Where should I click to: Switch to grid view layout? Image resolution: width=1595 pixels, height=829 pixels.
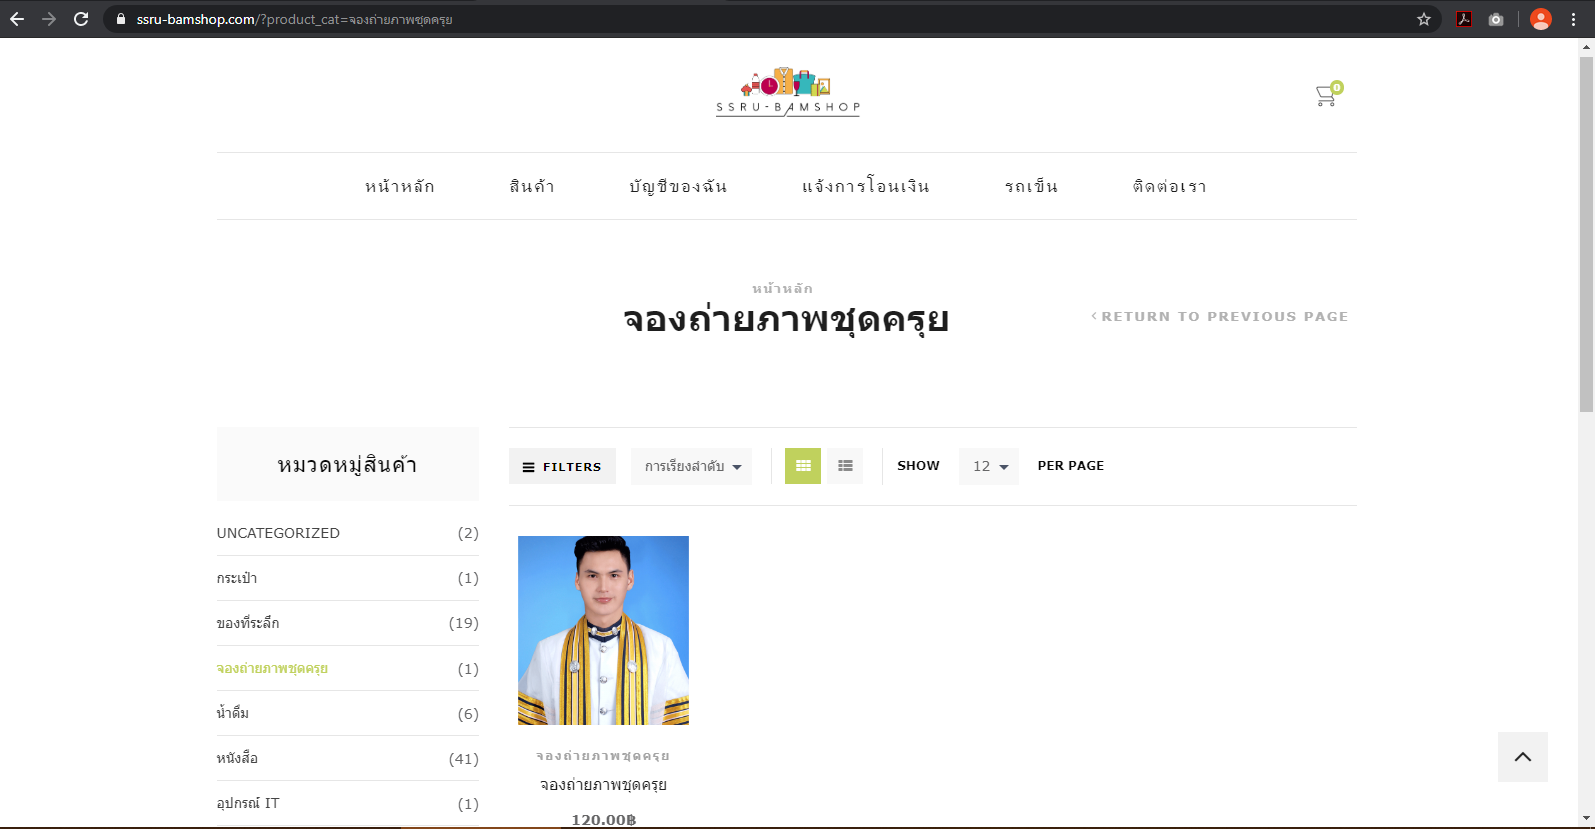pyautogui.click(x=802, y=466)
